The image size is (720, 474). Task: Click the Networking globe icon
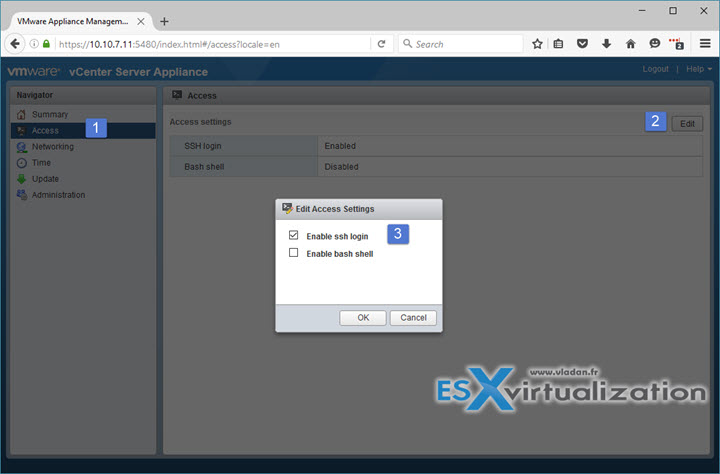point(22,147)
